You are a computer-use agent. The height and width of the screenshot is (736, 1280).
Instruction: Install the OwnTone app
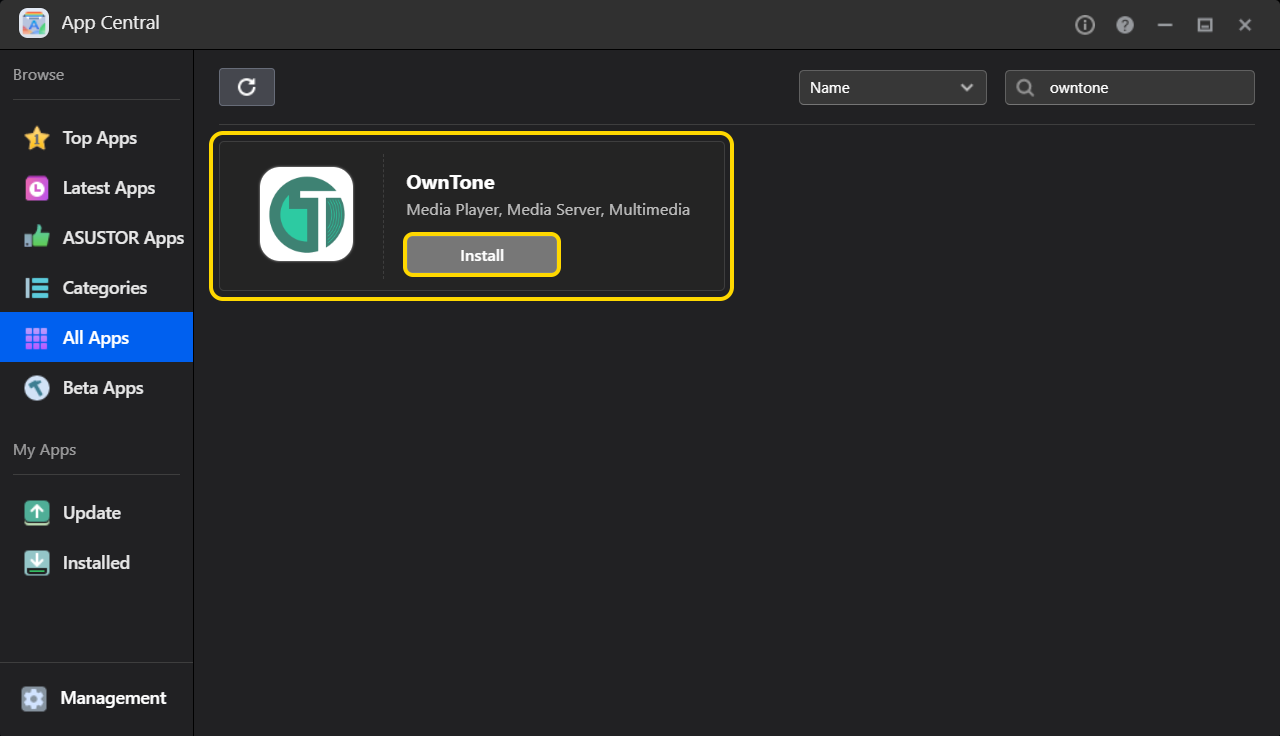tap(482, 255)
